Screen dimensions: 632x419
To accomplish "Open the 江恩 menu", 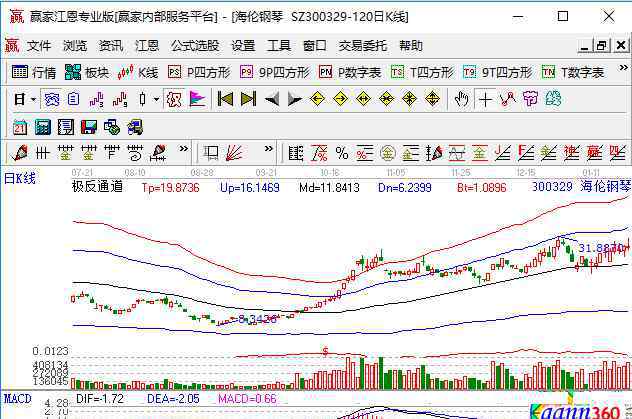I will click(x=147, y=46).
